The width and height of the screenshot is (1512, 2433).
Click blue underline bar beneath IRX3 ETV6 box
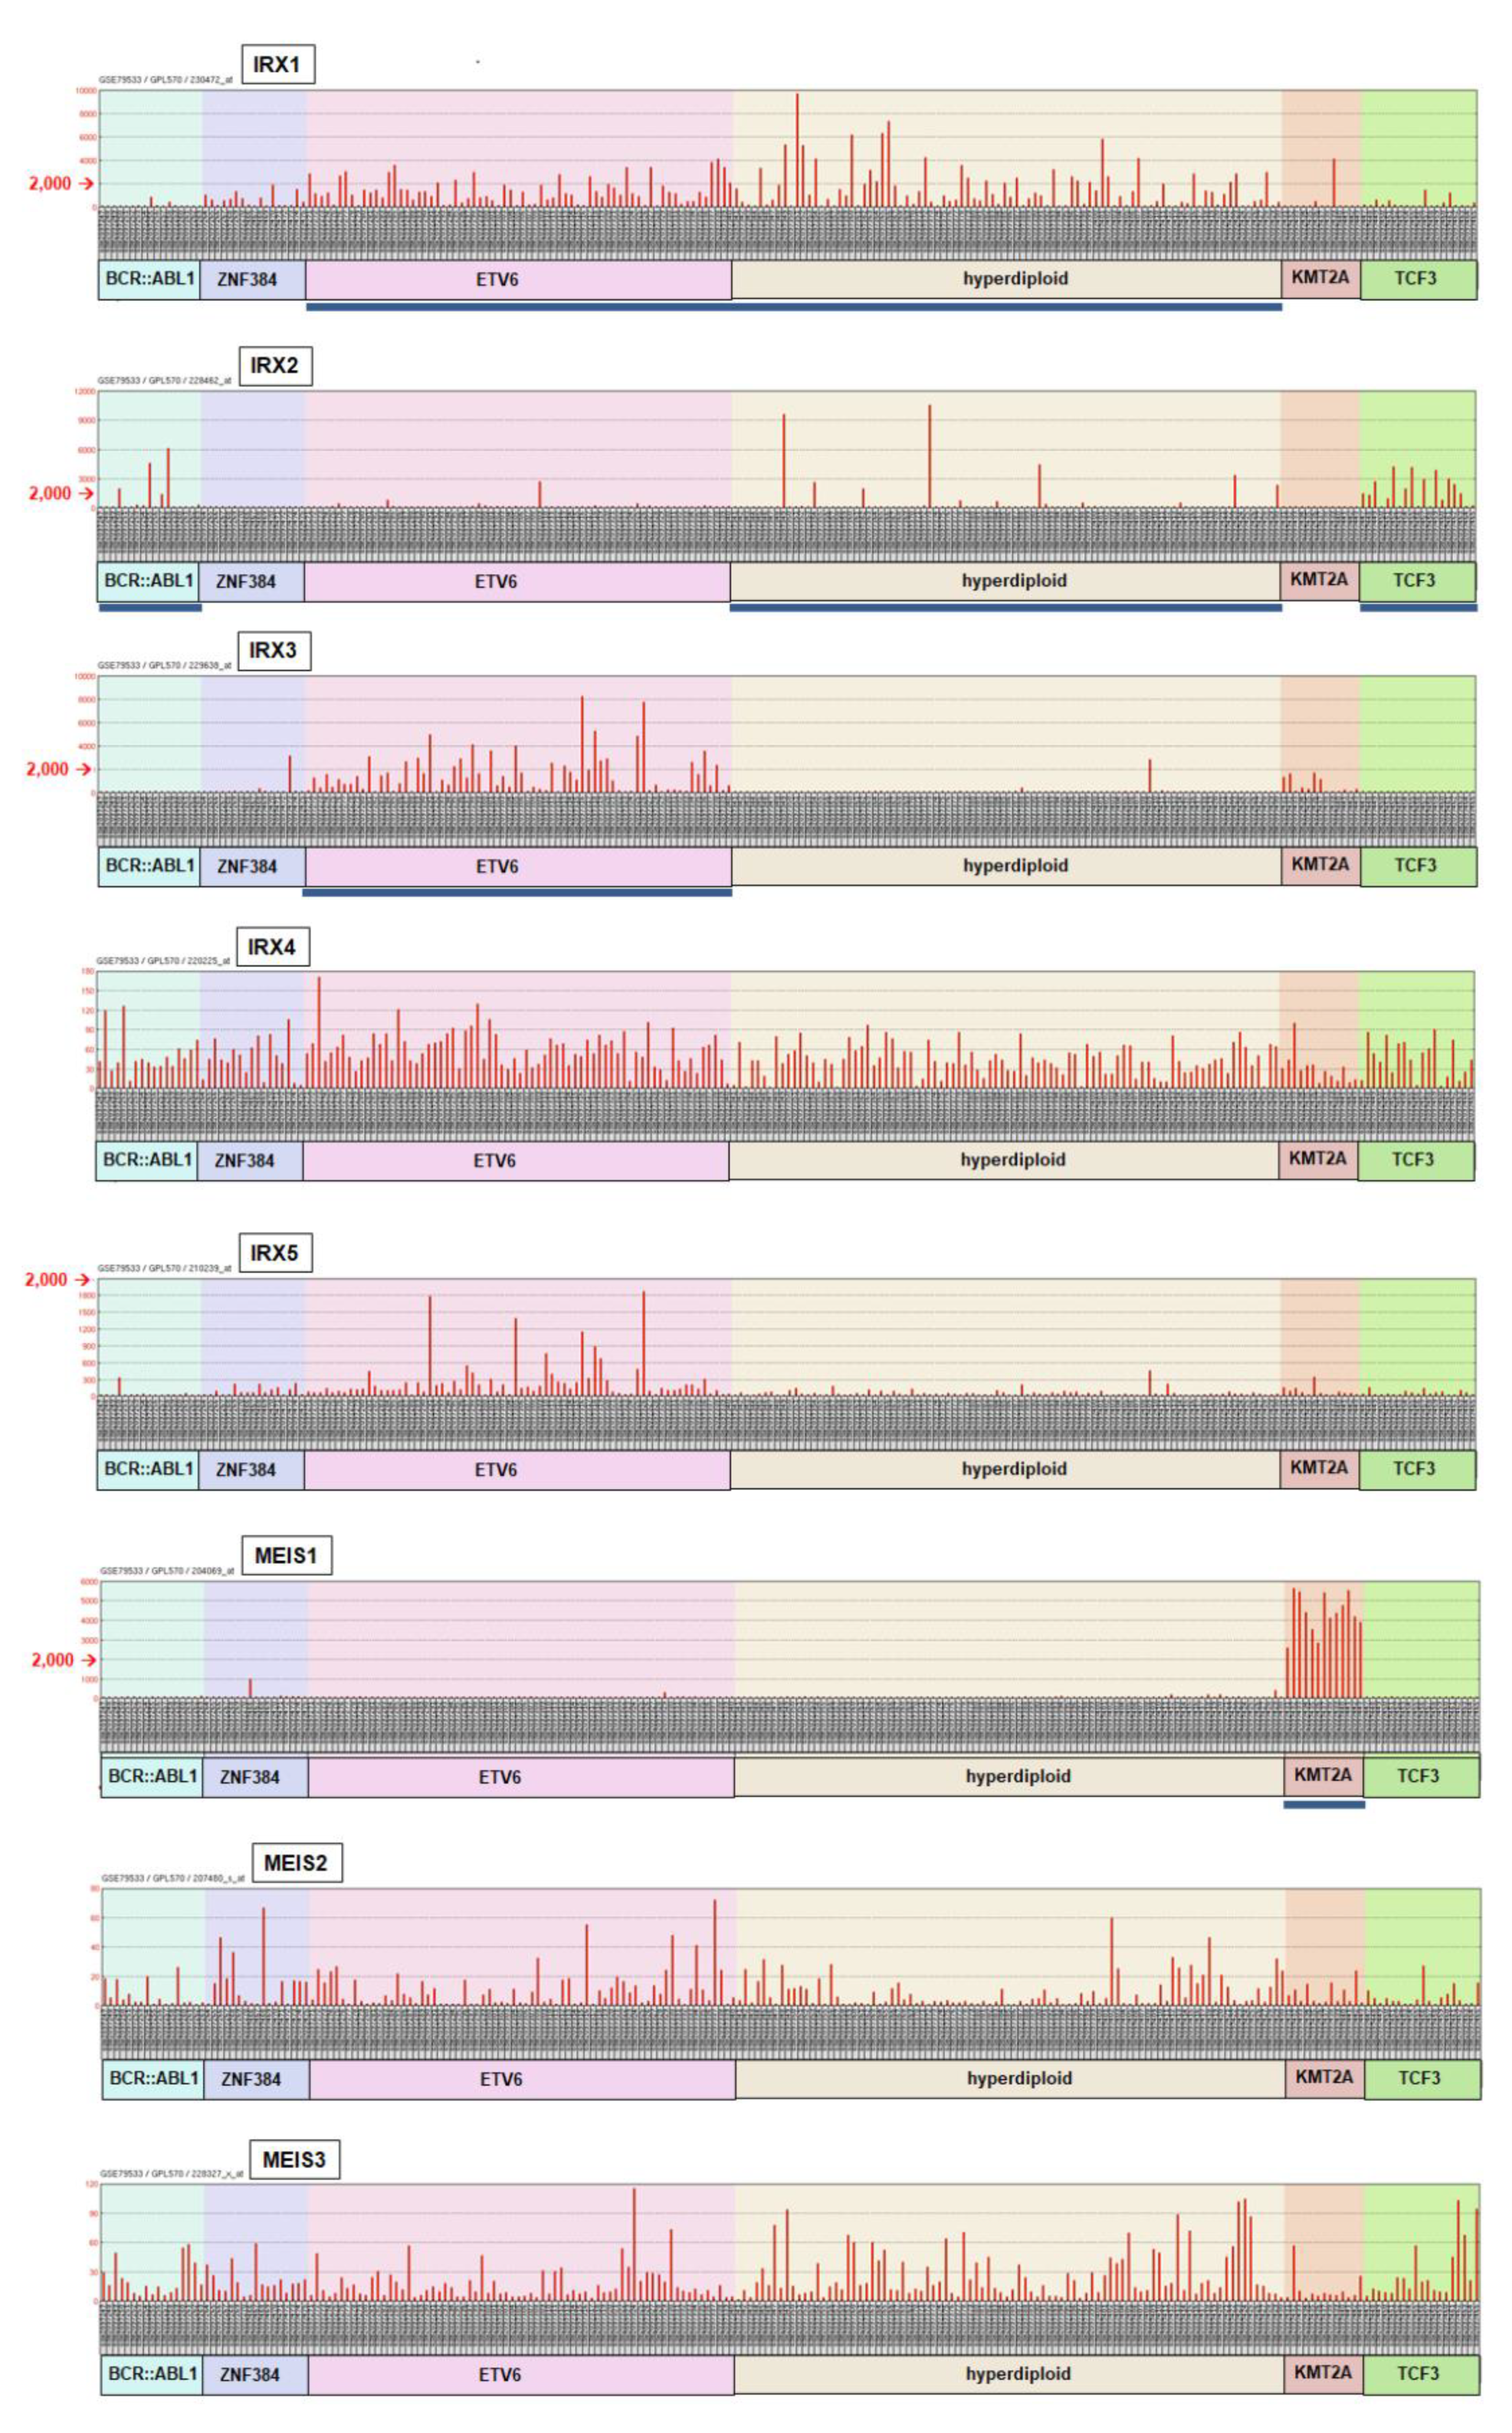click(x=517, y=892)
